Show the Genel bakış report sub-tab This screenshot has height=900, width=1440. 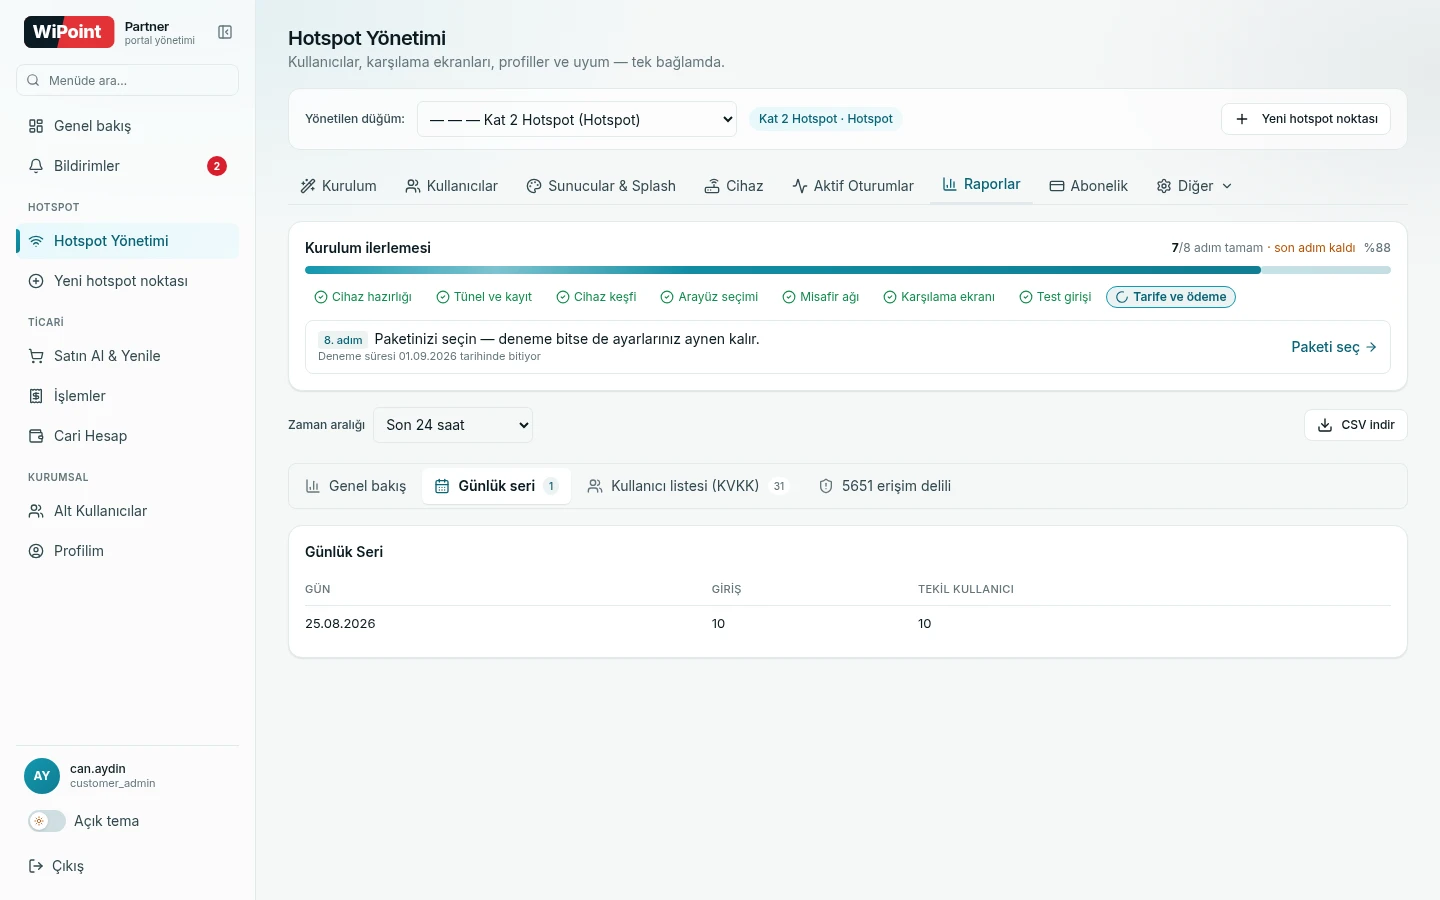coord(356,486)
